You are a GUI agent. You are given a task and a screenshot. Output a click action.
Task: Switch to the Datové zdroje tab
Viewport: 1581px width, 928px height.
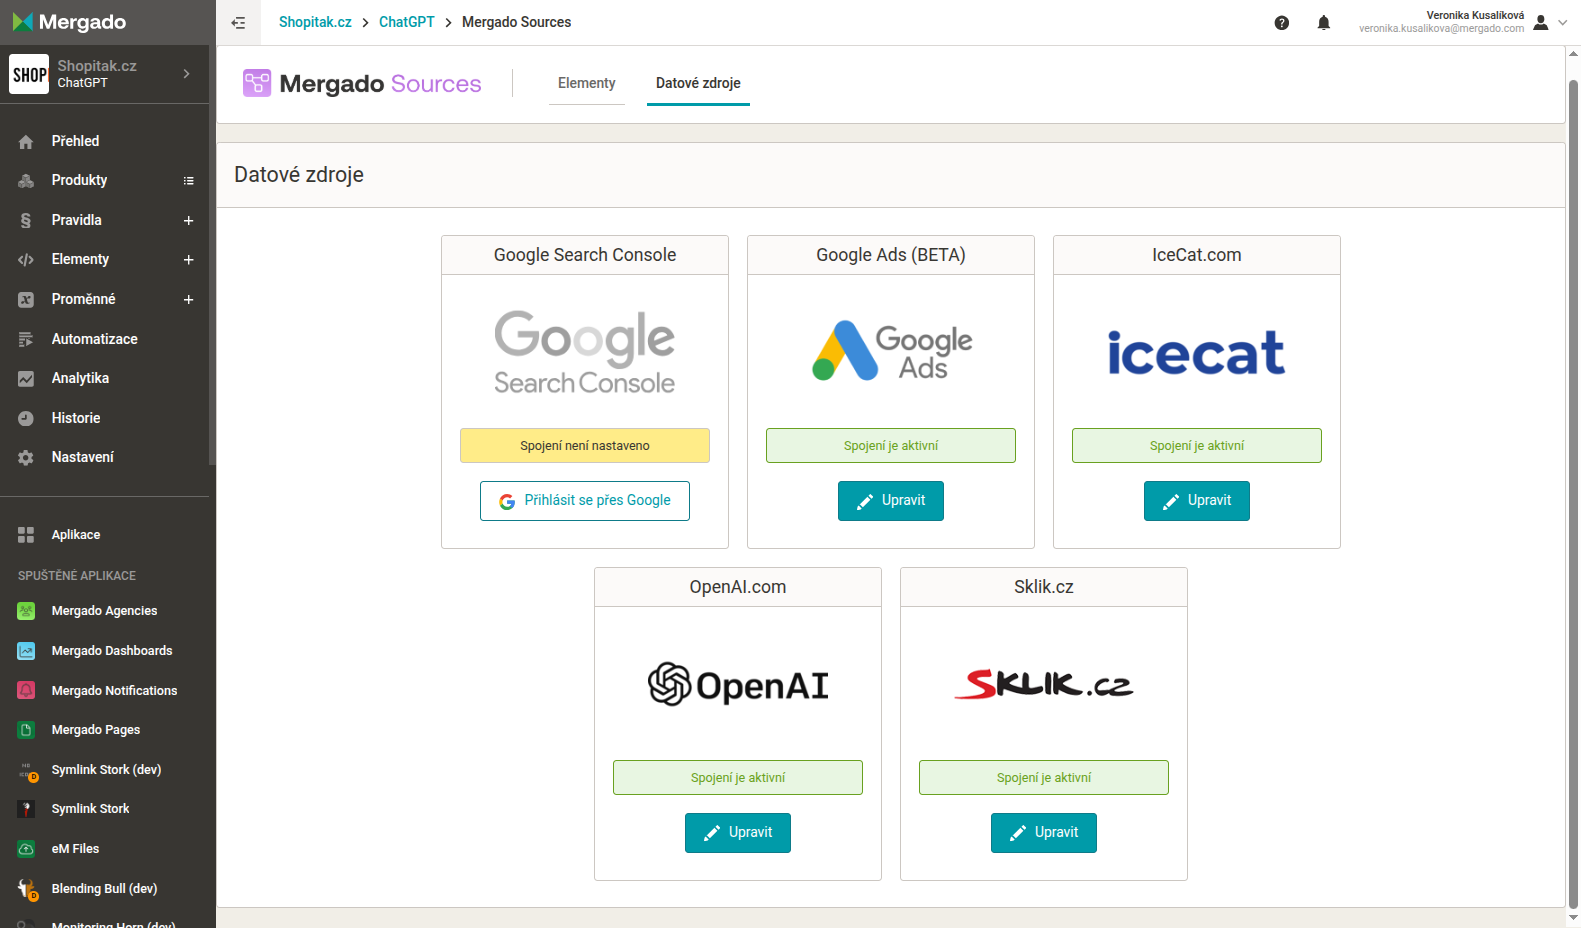click(x=698, y=83)
